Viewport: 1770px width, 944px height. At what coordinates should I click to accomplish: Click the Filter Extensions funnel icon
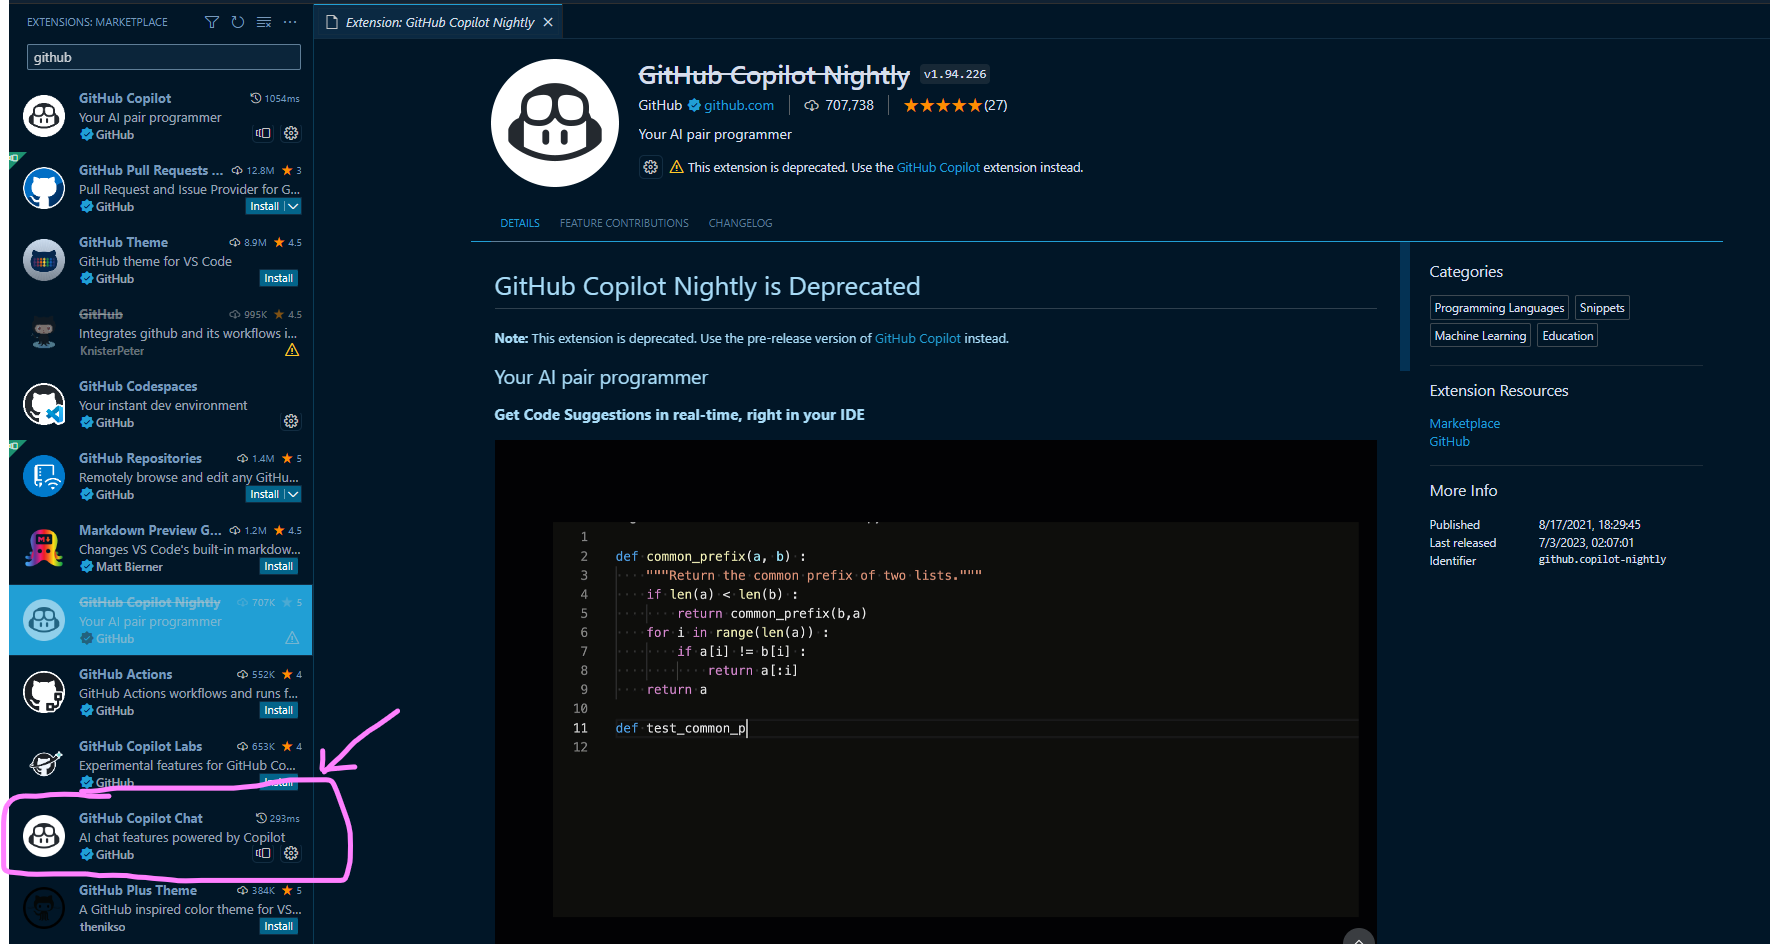(211, 21)
